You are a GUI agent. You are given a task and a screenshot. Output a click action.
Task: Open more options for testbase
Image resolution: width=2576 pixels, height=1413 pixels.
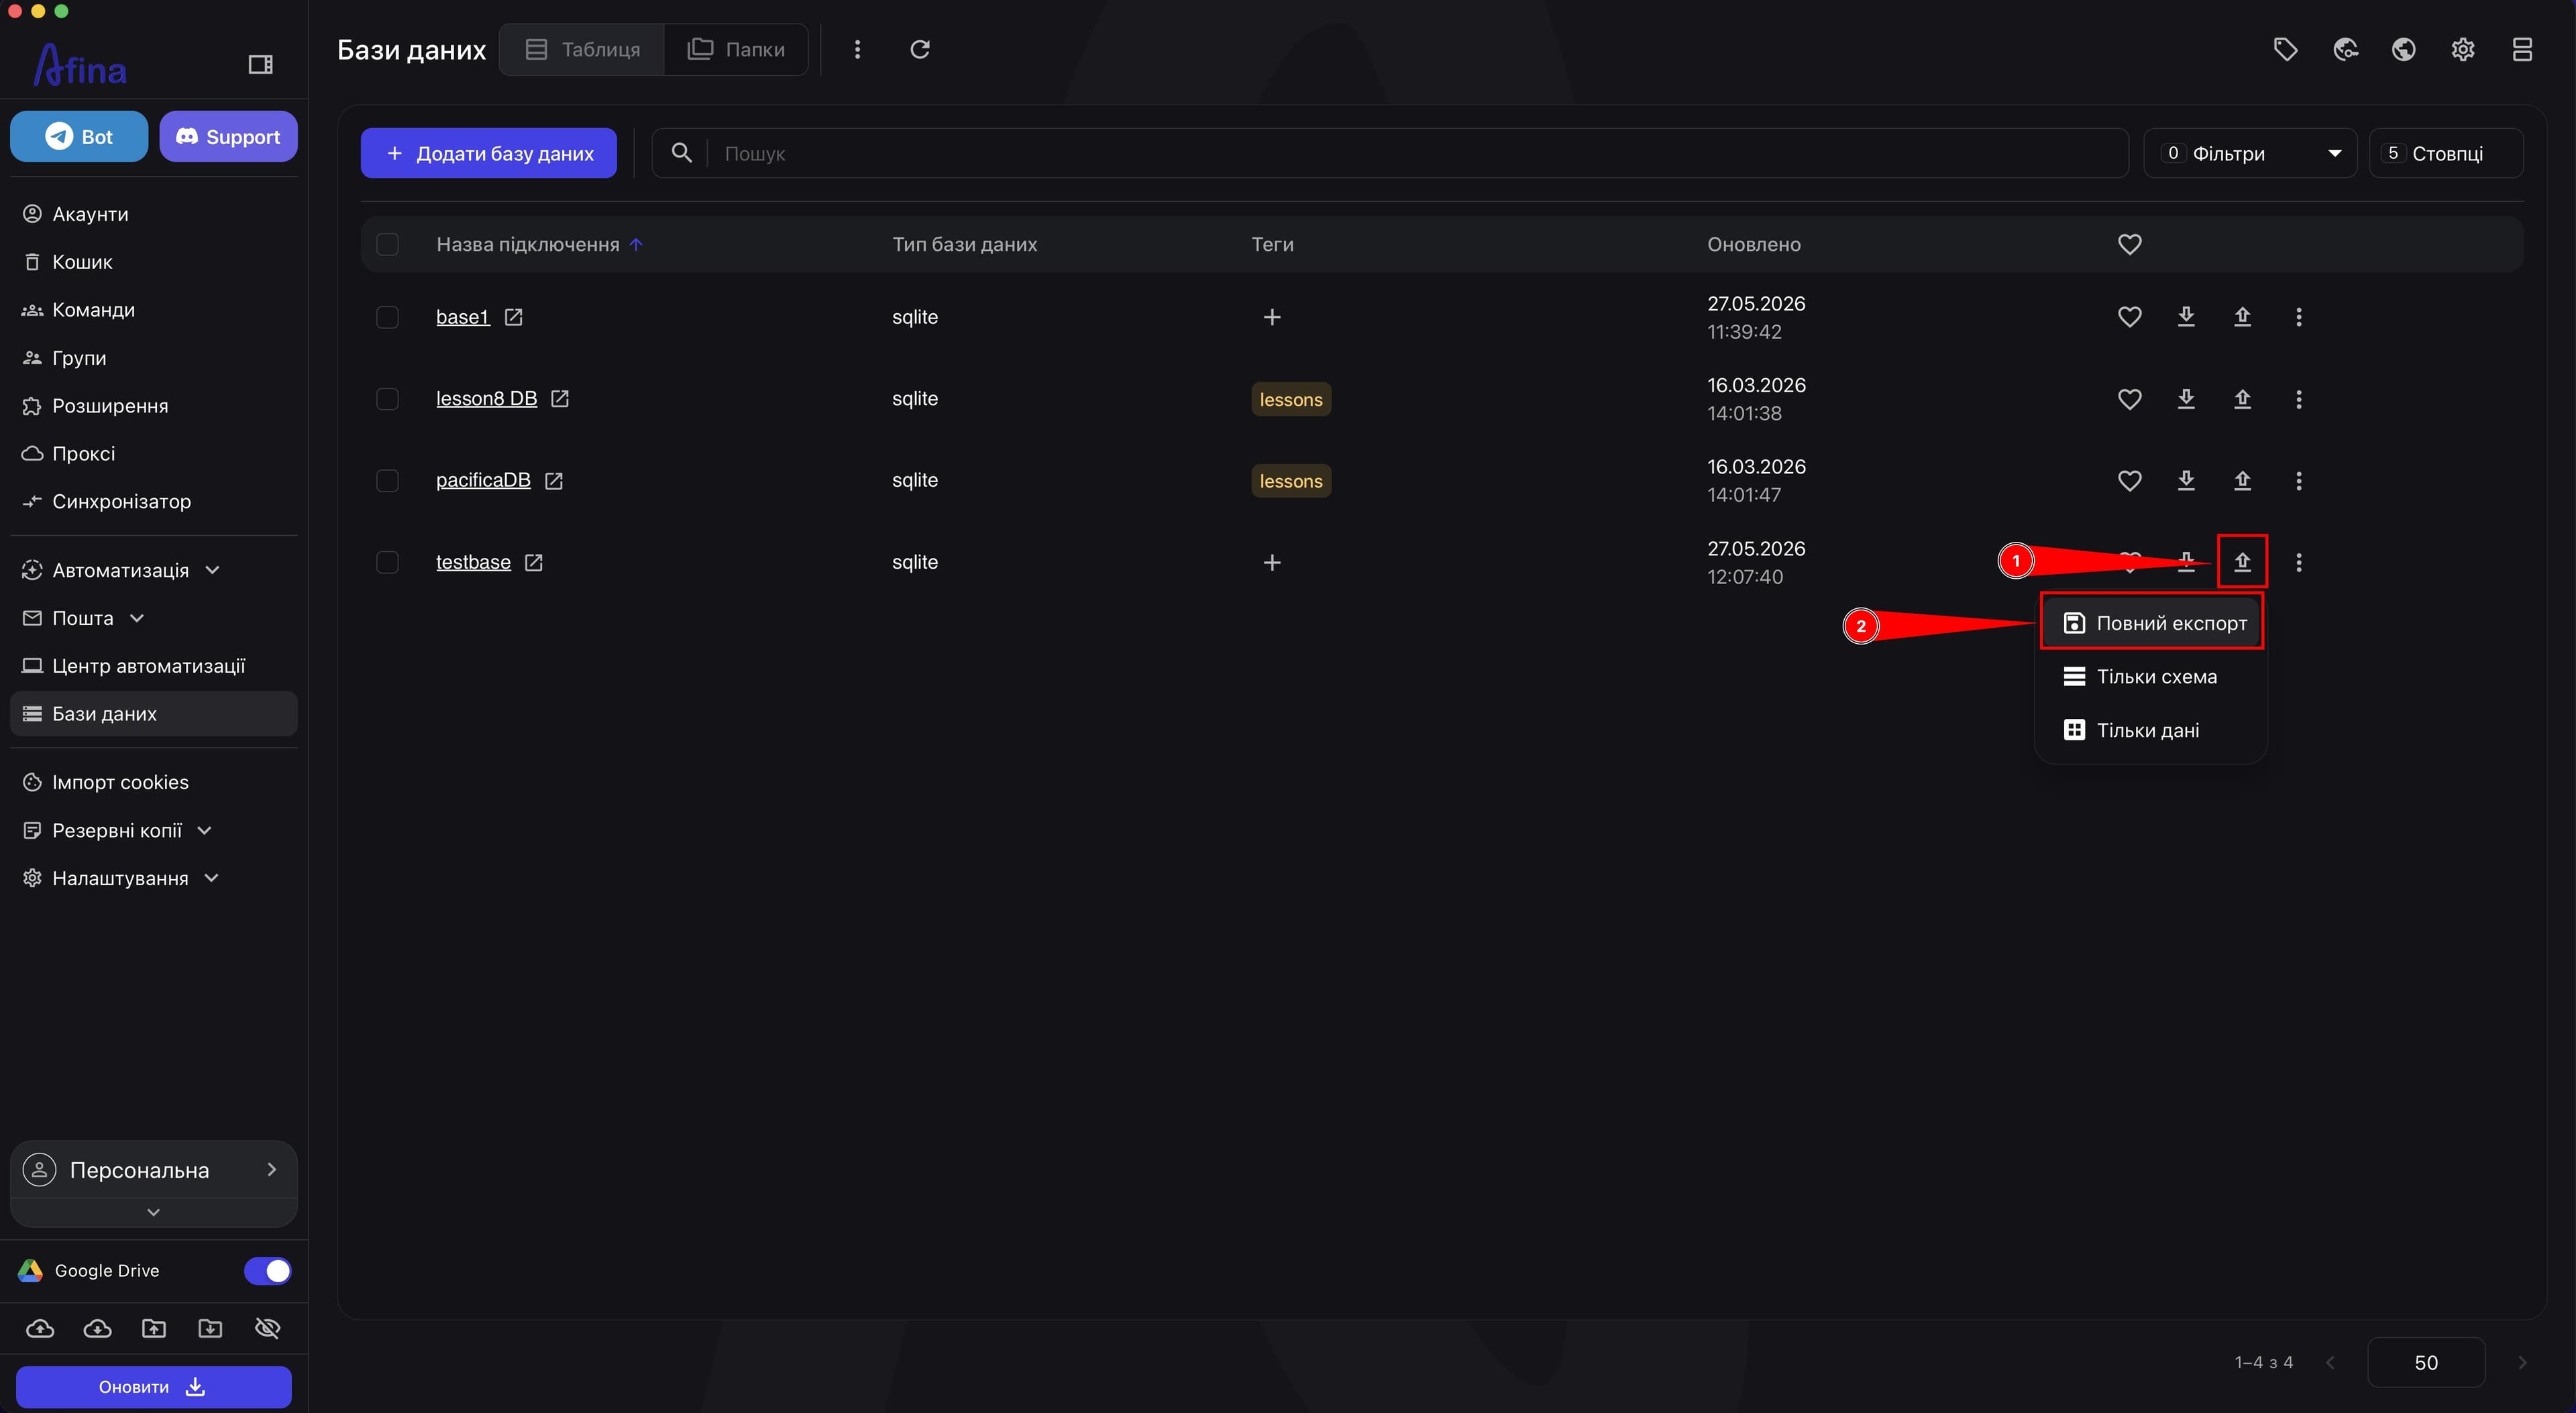(x=2299, y=562)
